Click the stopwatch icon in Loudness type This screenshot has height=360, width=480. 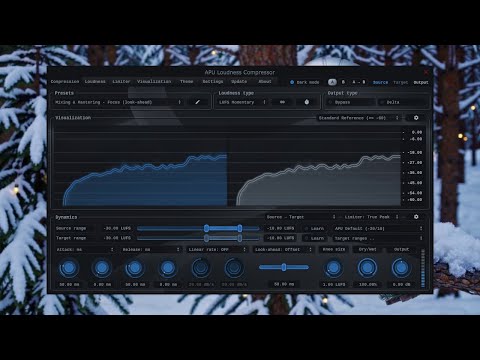(307, 102)
